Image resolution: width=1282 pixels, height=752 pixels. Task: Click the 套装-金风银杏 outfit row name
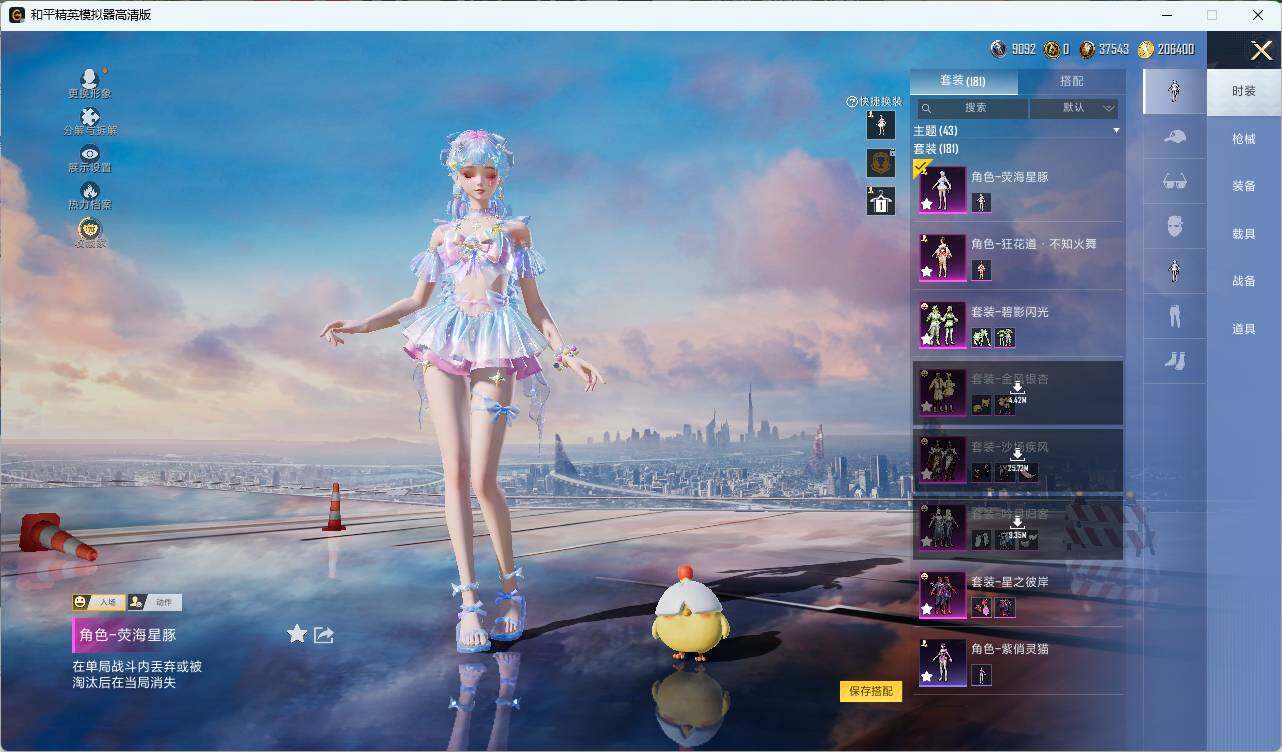(1010, 379)
